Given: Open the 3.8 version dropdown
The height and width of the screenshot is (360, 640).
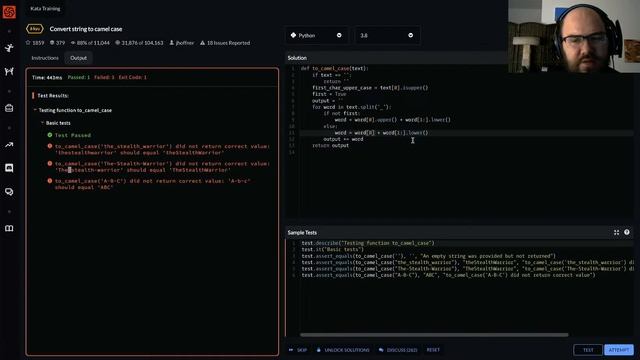Looking at the screenshot, I should click(x=387, y=36).
